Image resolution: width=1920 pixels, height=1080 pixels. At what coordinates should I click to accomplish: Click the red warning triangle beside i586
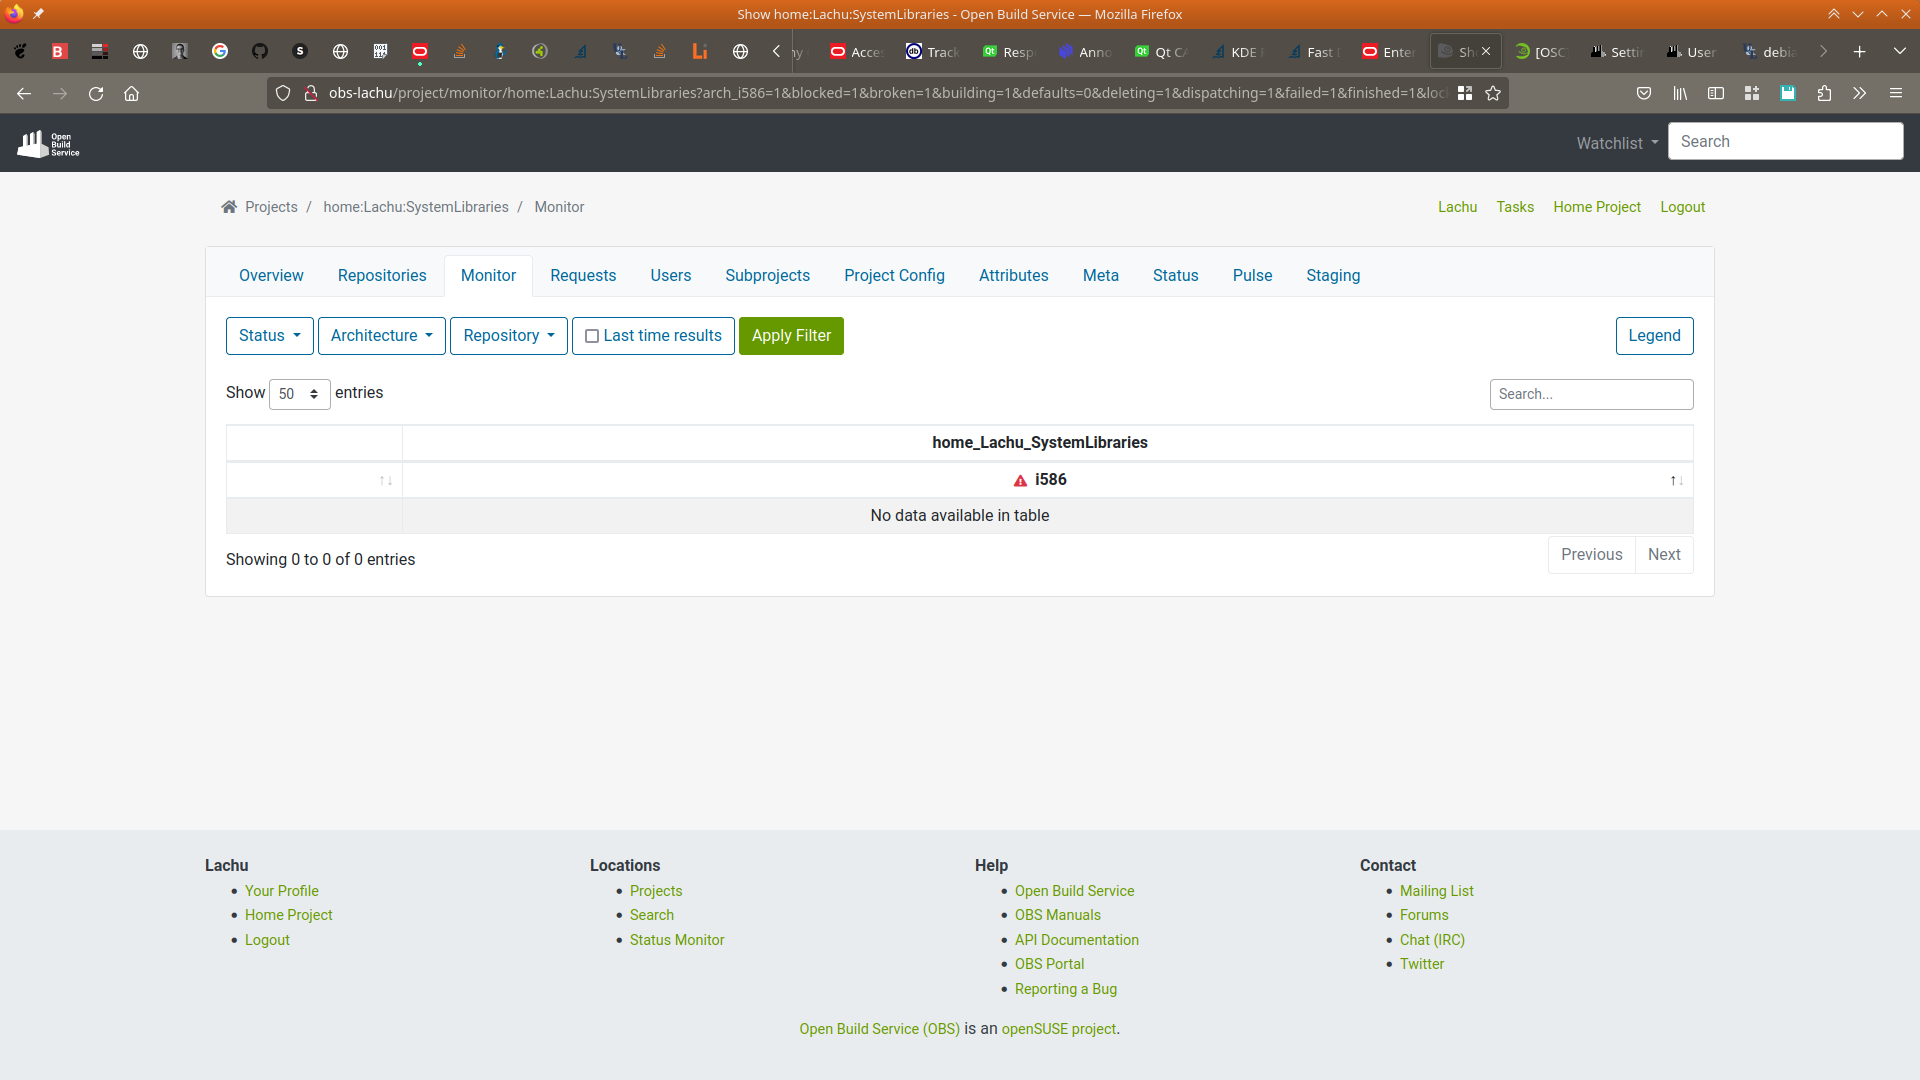(x=1020, y=481)
